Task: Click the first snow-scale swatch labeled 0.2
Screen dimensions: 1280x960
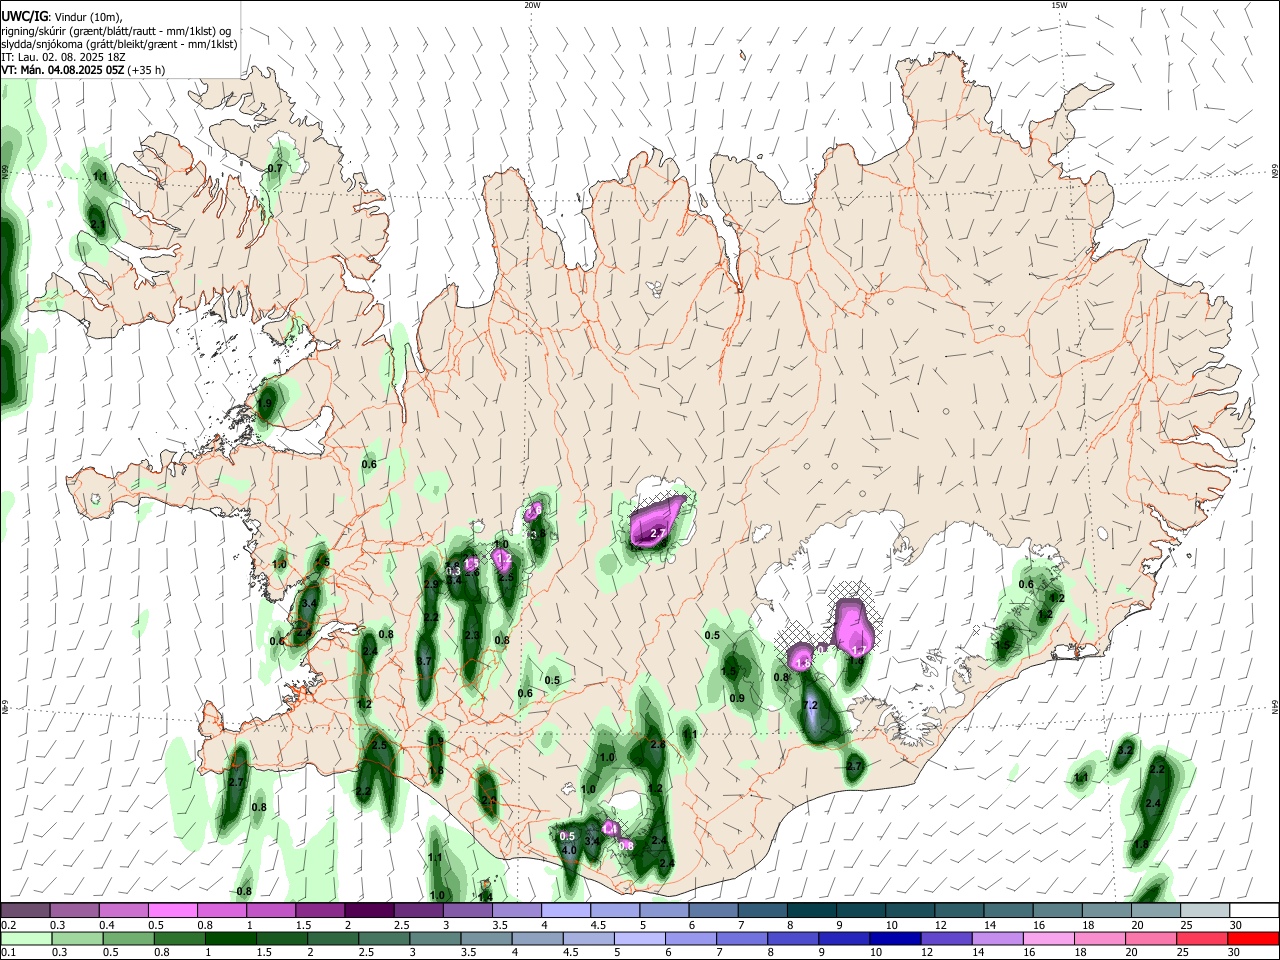Action: (25, 910)
